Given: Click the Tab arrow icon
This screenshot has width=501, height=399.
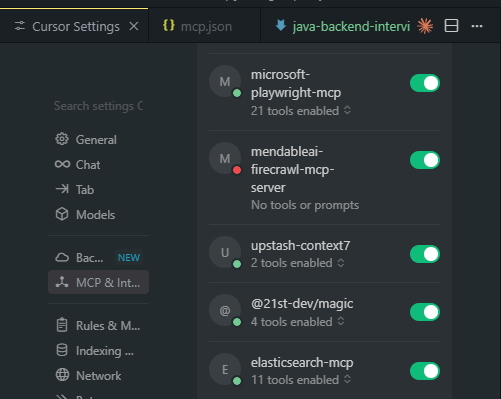Looking at the screenshot, I should coord(62,189).
